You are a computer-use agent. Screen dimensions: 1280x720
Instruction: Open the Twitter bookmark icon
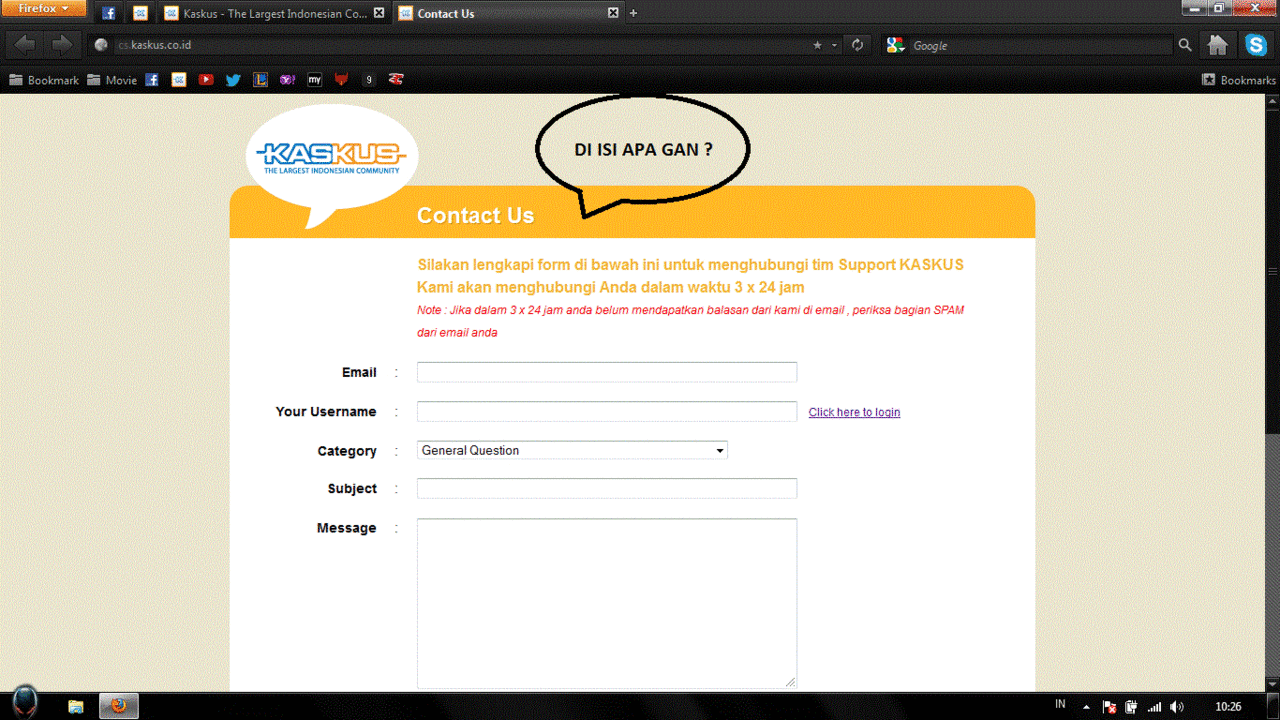point(233,80)
